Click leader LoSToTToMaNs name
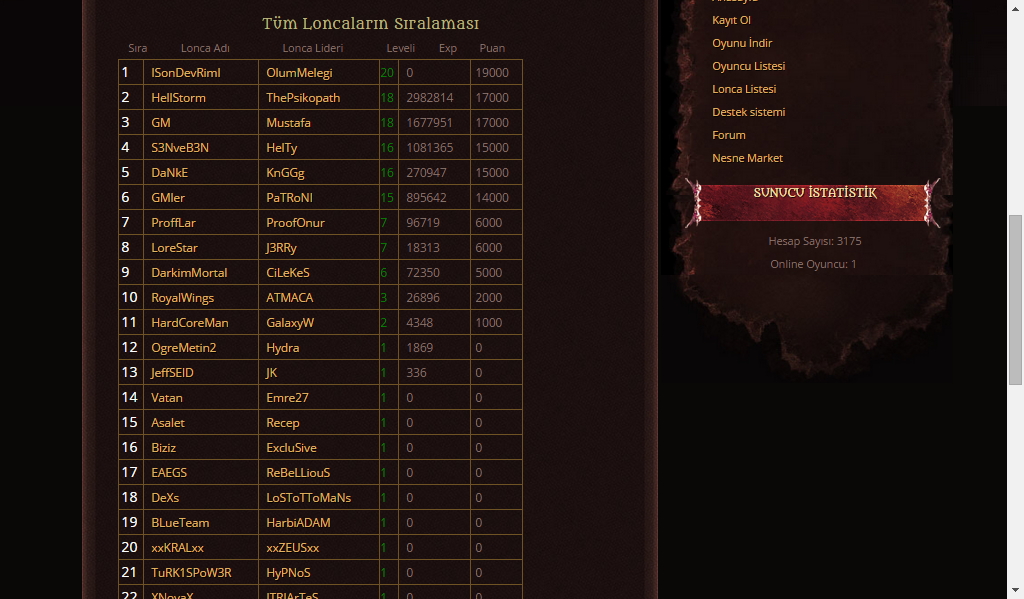 click(308, 498)
